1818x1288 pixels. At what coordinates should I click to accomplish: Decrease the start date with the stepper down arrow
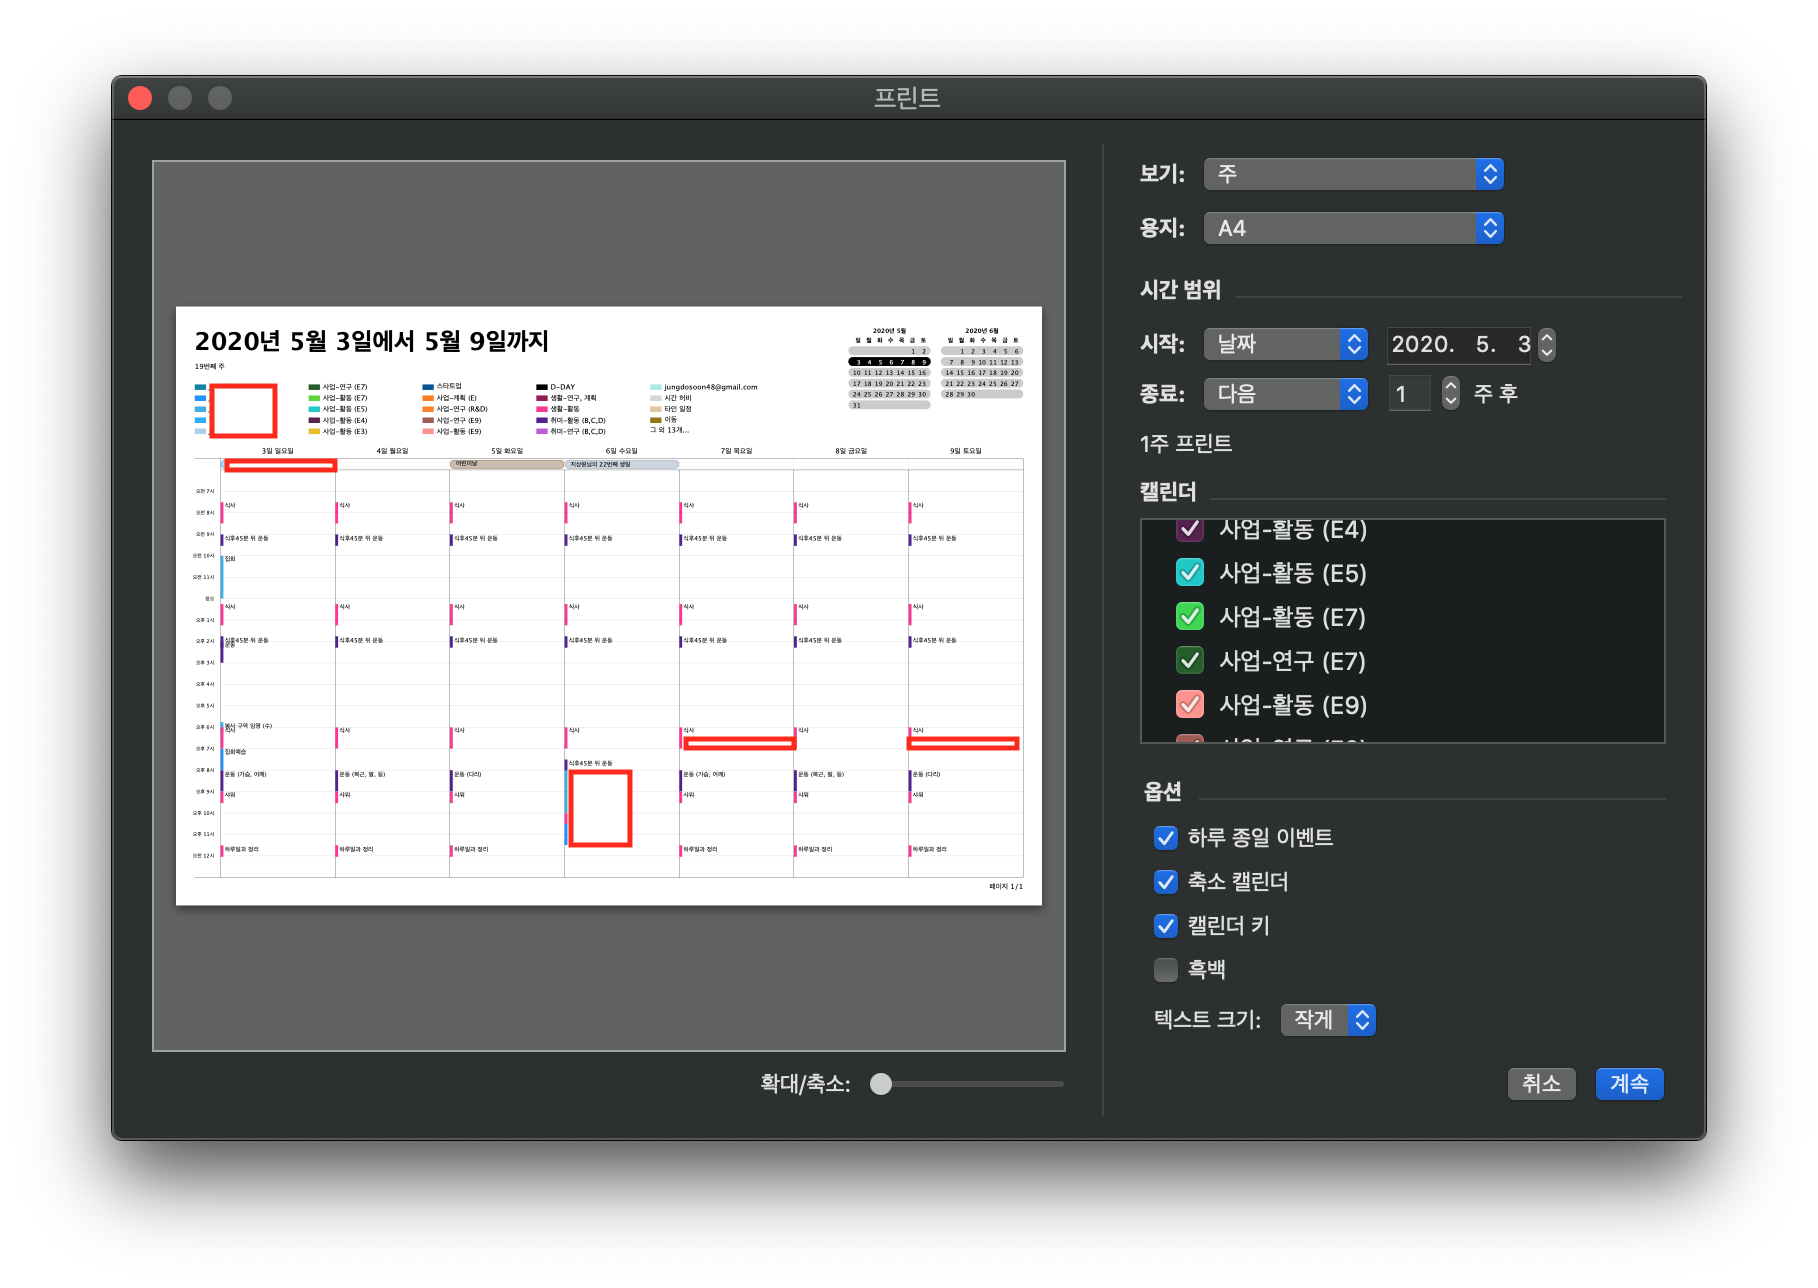[1547, 352]
